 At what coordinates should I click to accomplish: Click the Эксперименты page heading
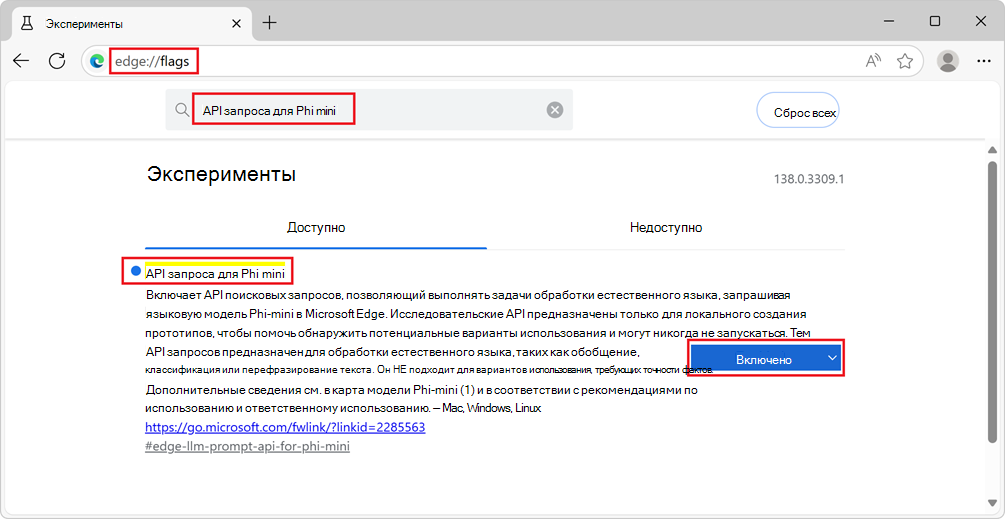click(x=222, y=174)
